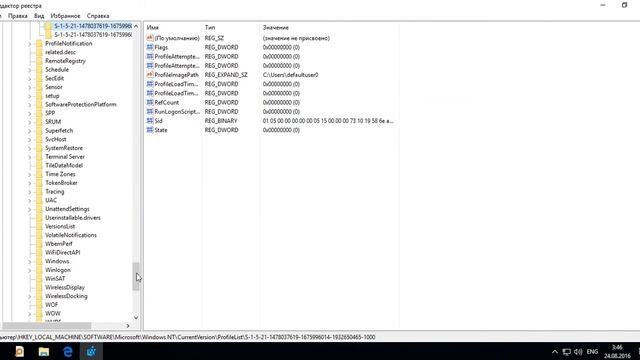
Task: Open File Explorer from the taskbar
Action: 44,351
